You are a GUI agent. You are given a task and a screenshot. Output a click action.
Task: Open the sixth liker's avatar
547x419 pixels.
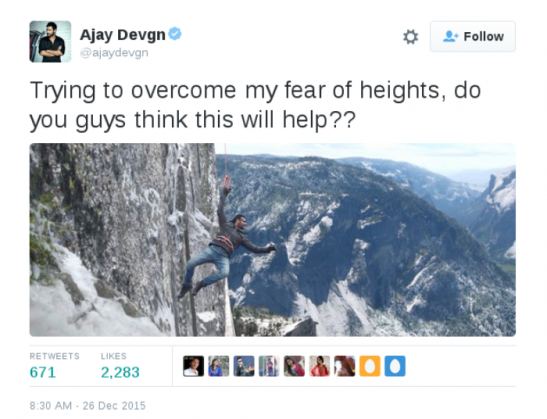pyautogui.click(x=320, y=366)
